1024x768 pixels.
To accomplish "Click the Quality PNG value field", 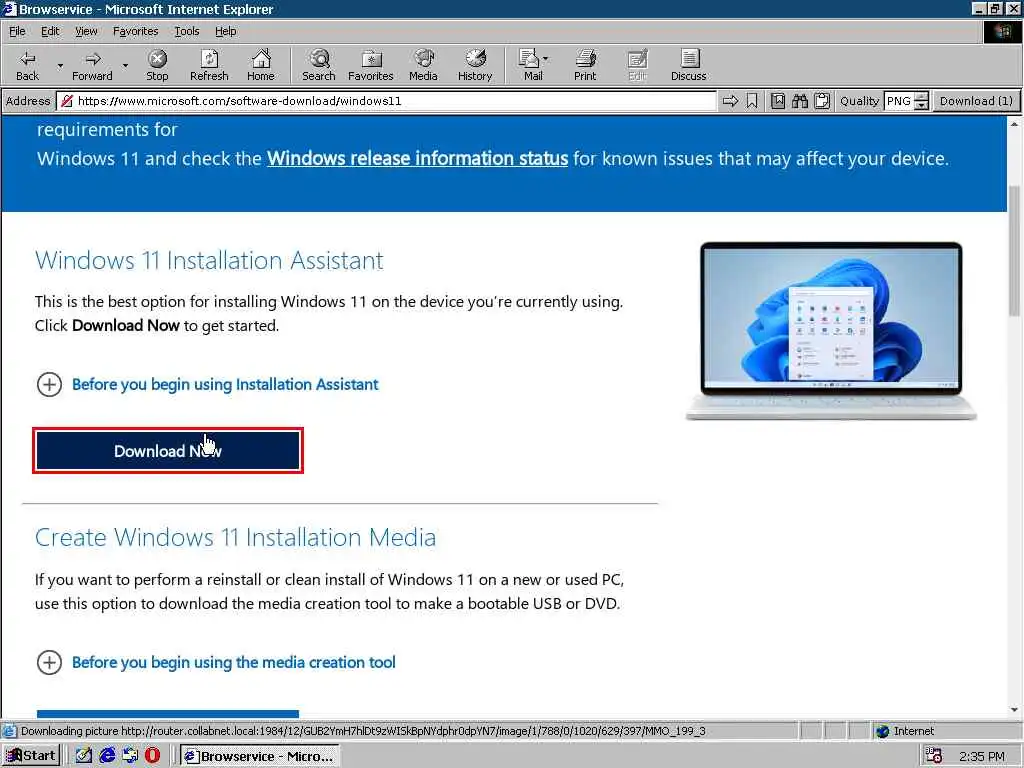I will click(899, 101).
